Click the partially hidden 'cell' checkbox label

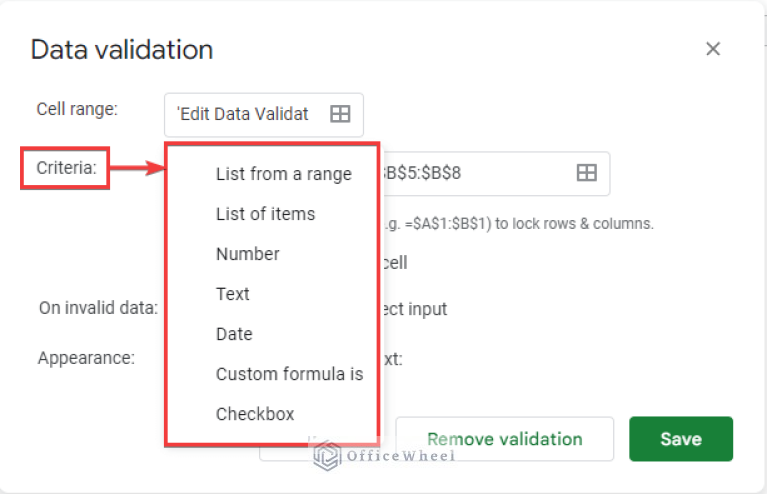(x=395, y=263)
